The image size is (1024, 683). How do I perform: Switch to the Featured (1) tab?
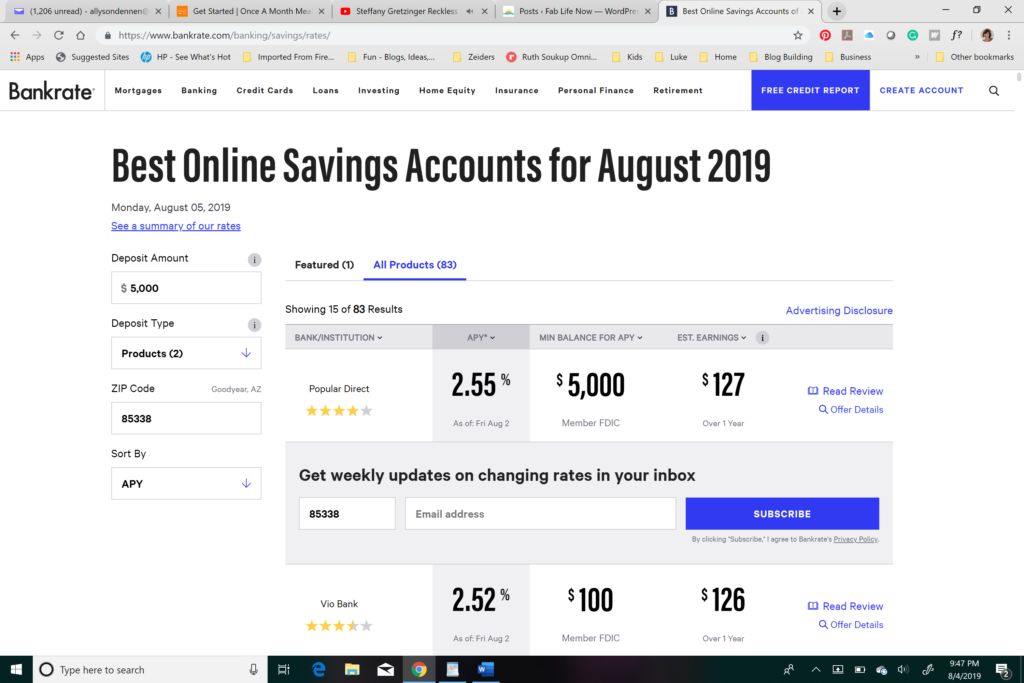324,264
